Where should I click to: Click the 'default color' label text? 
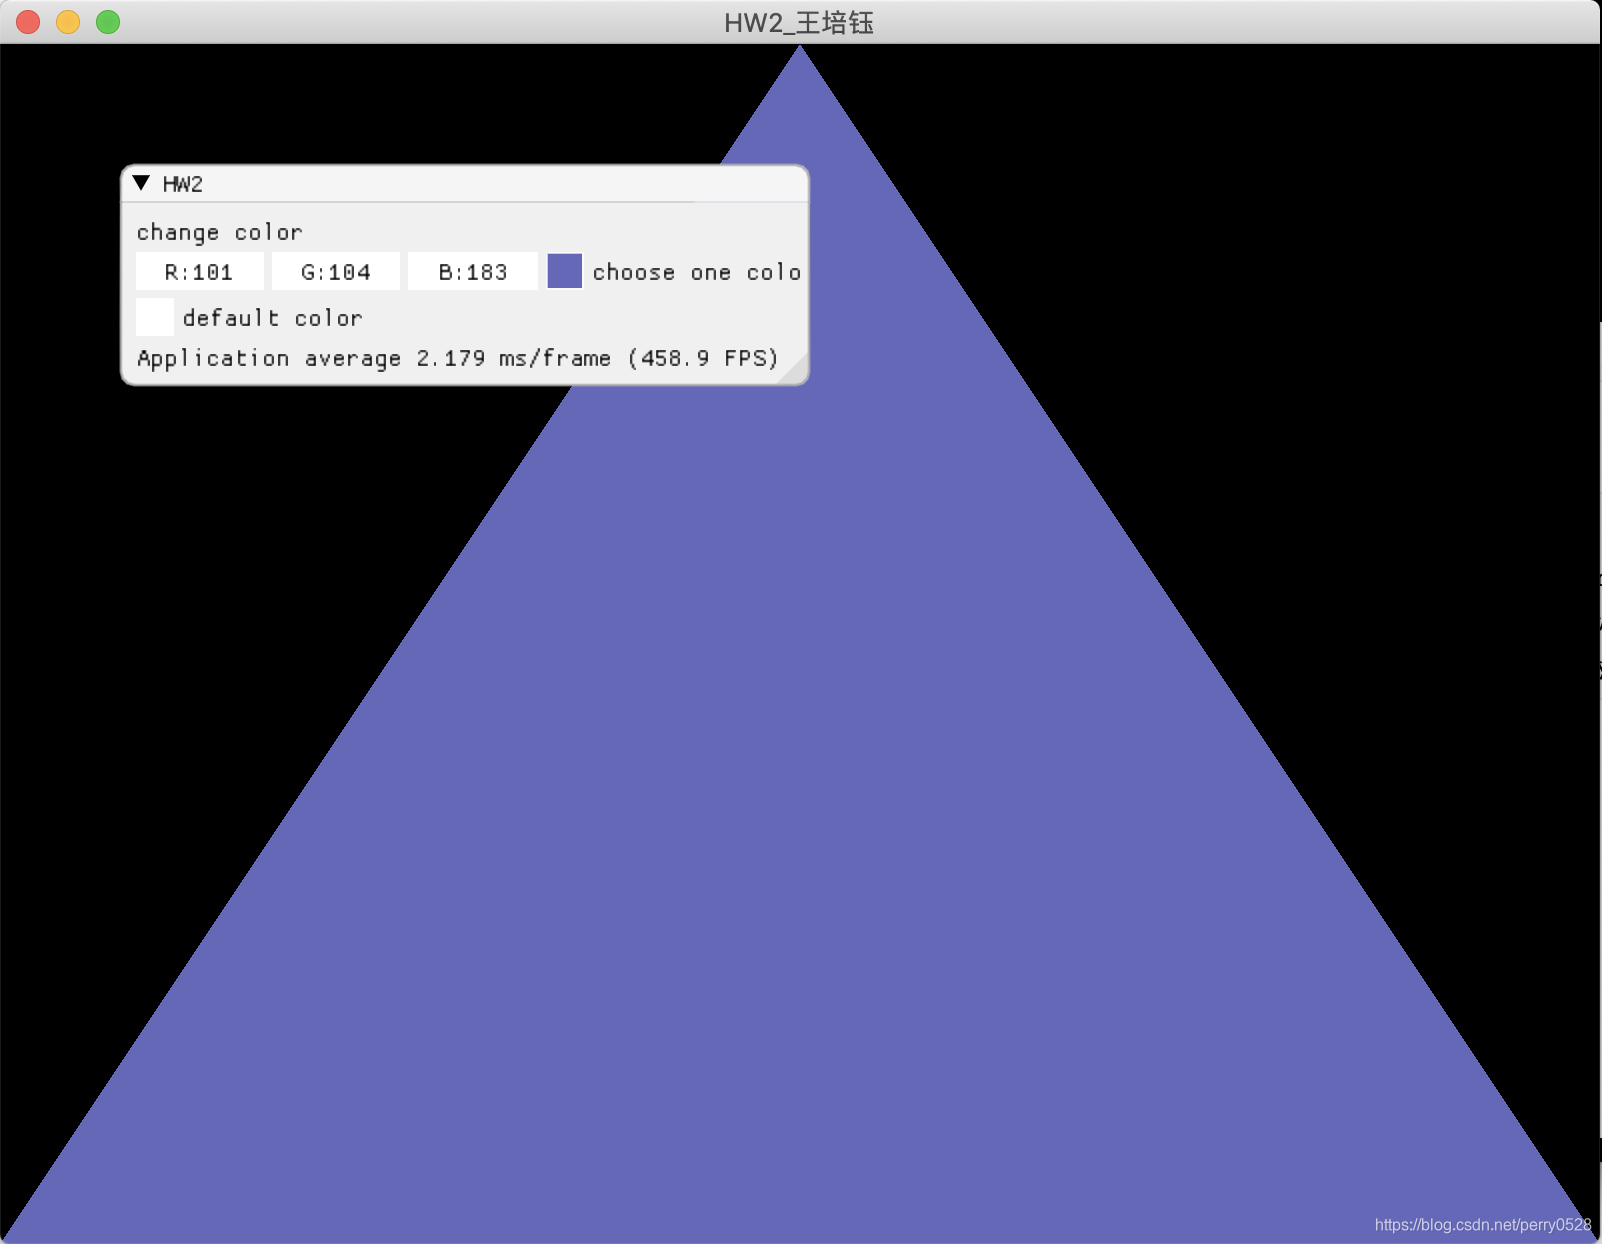(272, 318)
